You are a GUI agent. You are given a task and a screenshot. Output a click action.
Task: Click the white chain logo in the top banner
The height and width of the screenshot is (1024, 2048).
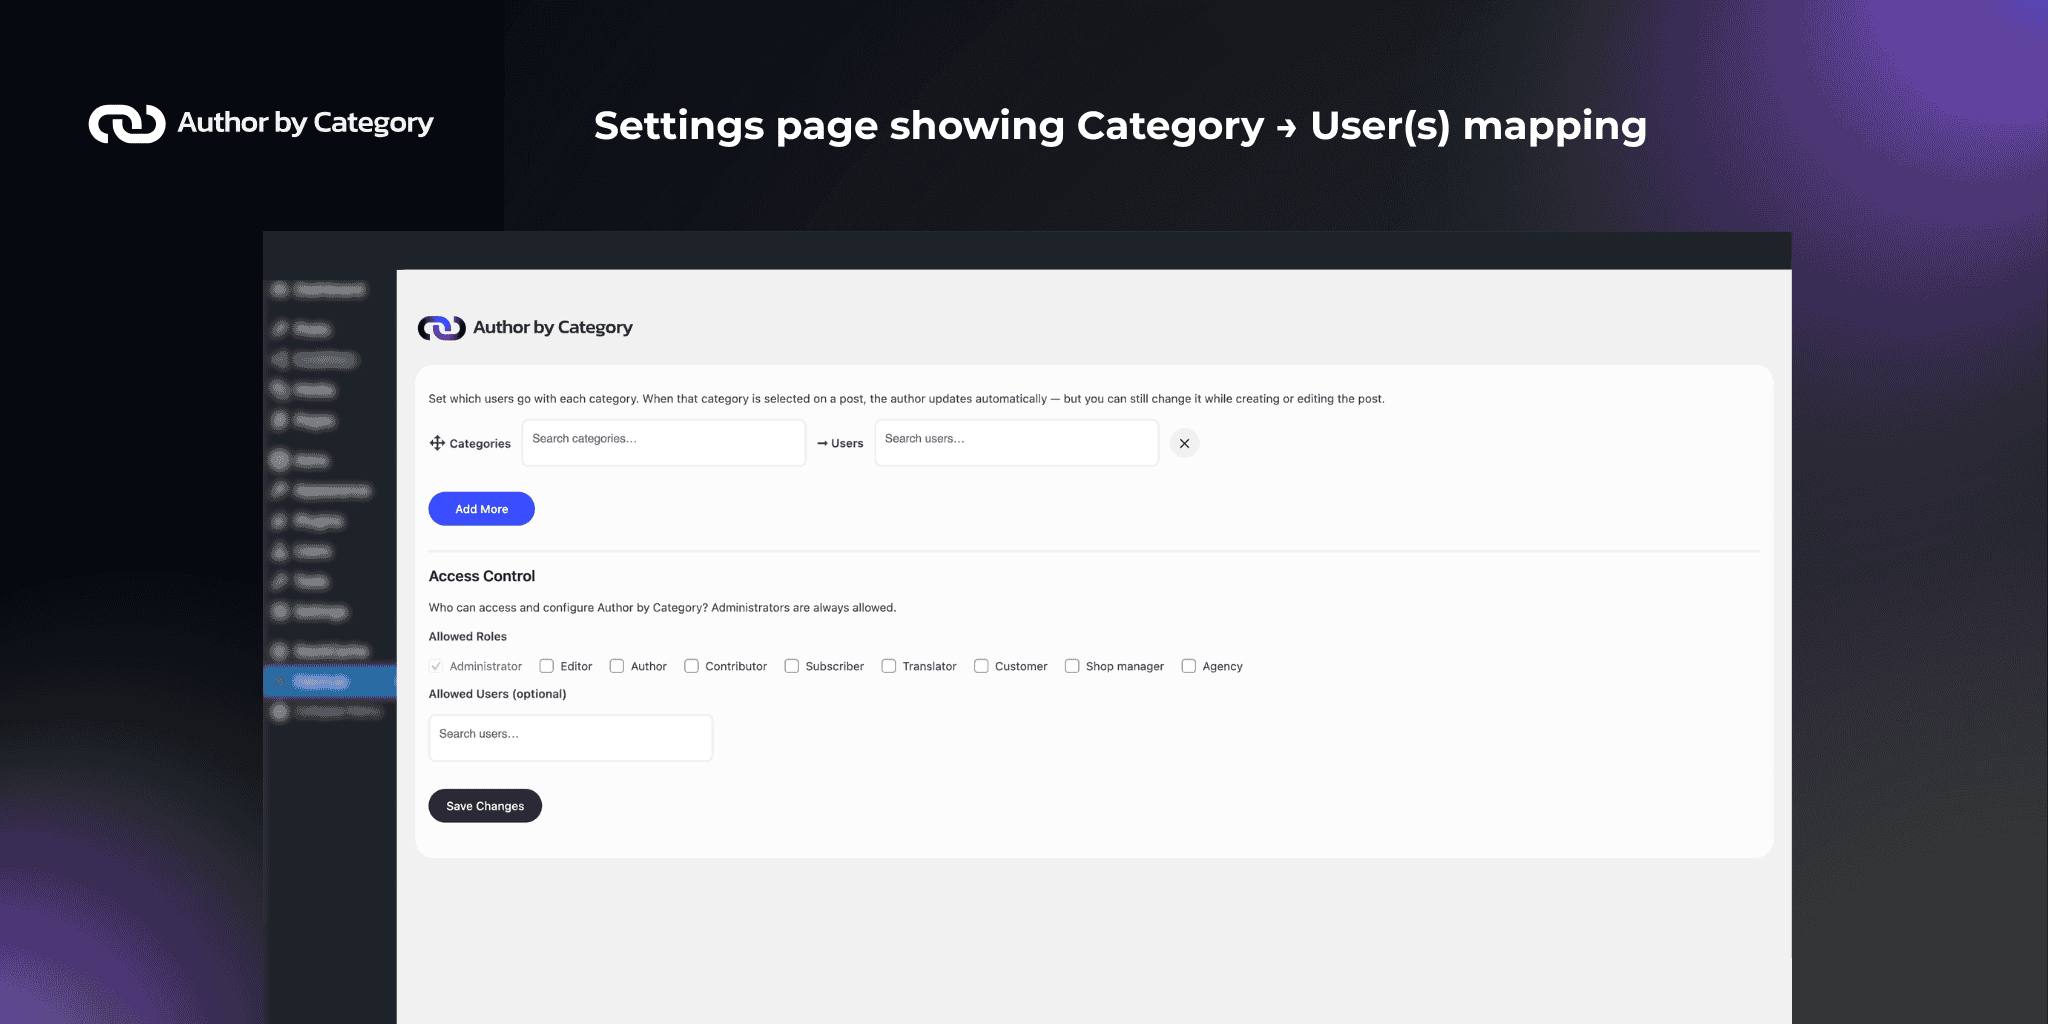127,124
